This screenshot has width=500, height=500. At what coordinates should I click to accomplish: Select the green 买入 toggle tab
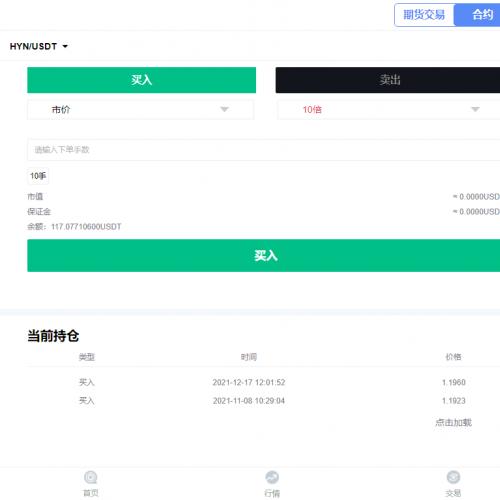142,80
